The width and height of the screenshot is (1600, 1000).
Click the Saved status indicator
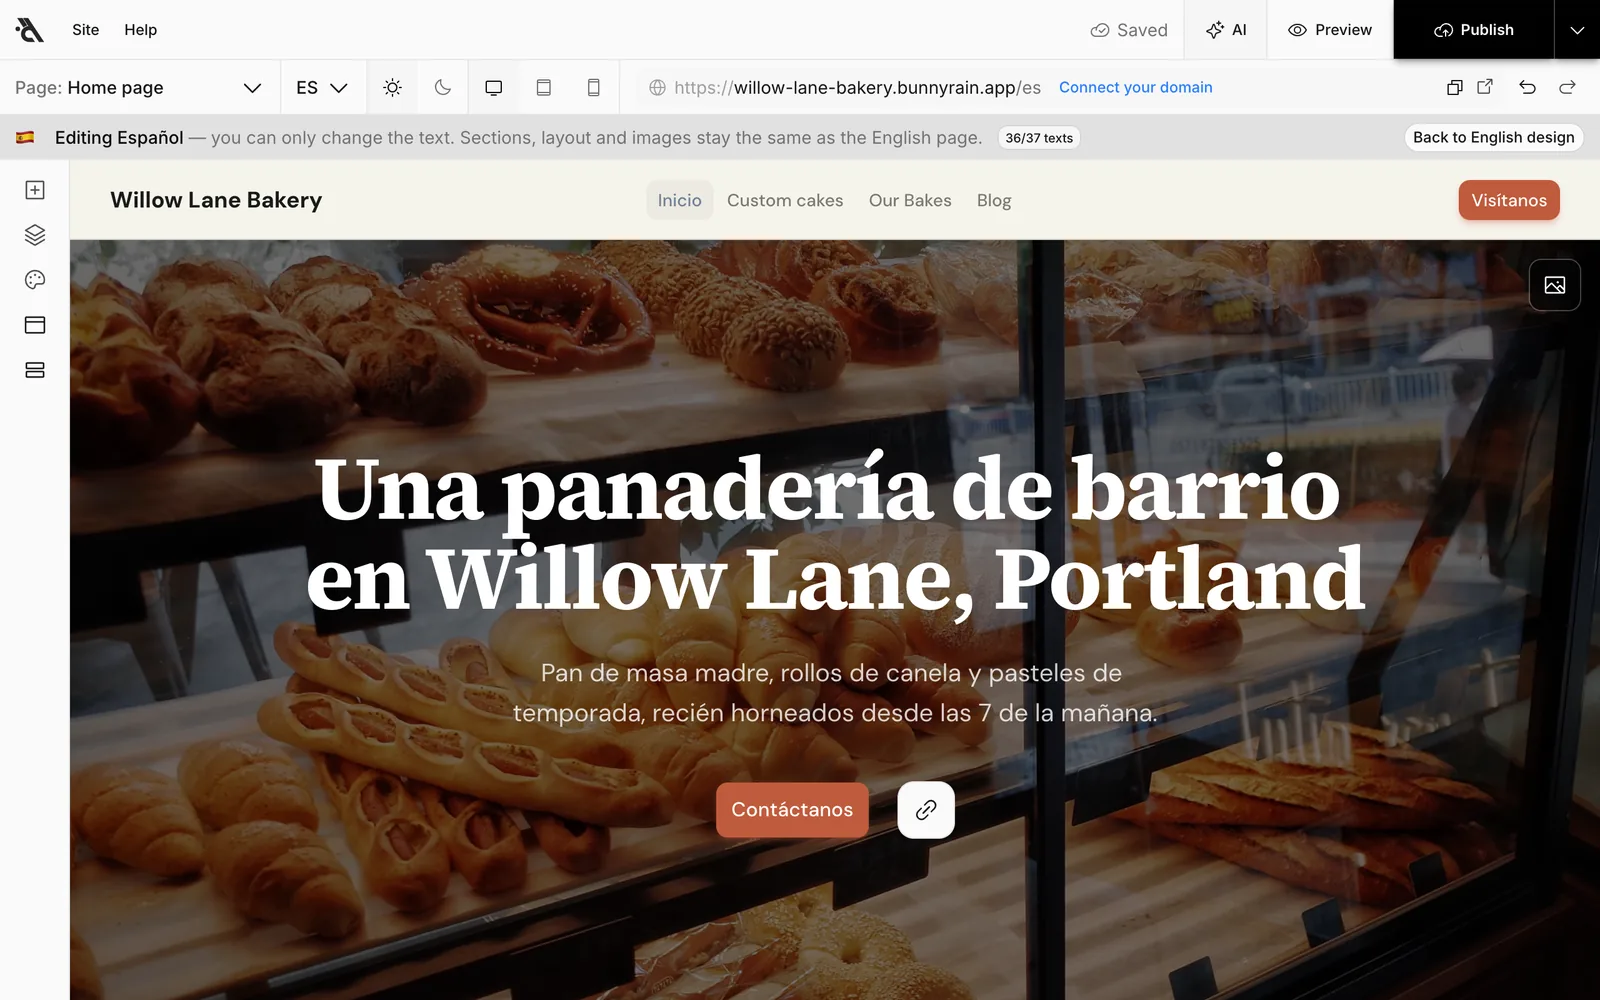[1129, 30]
